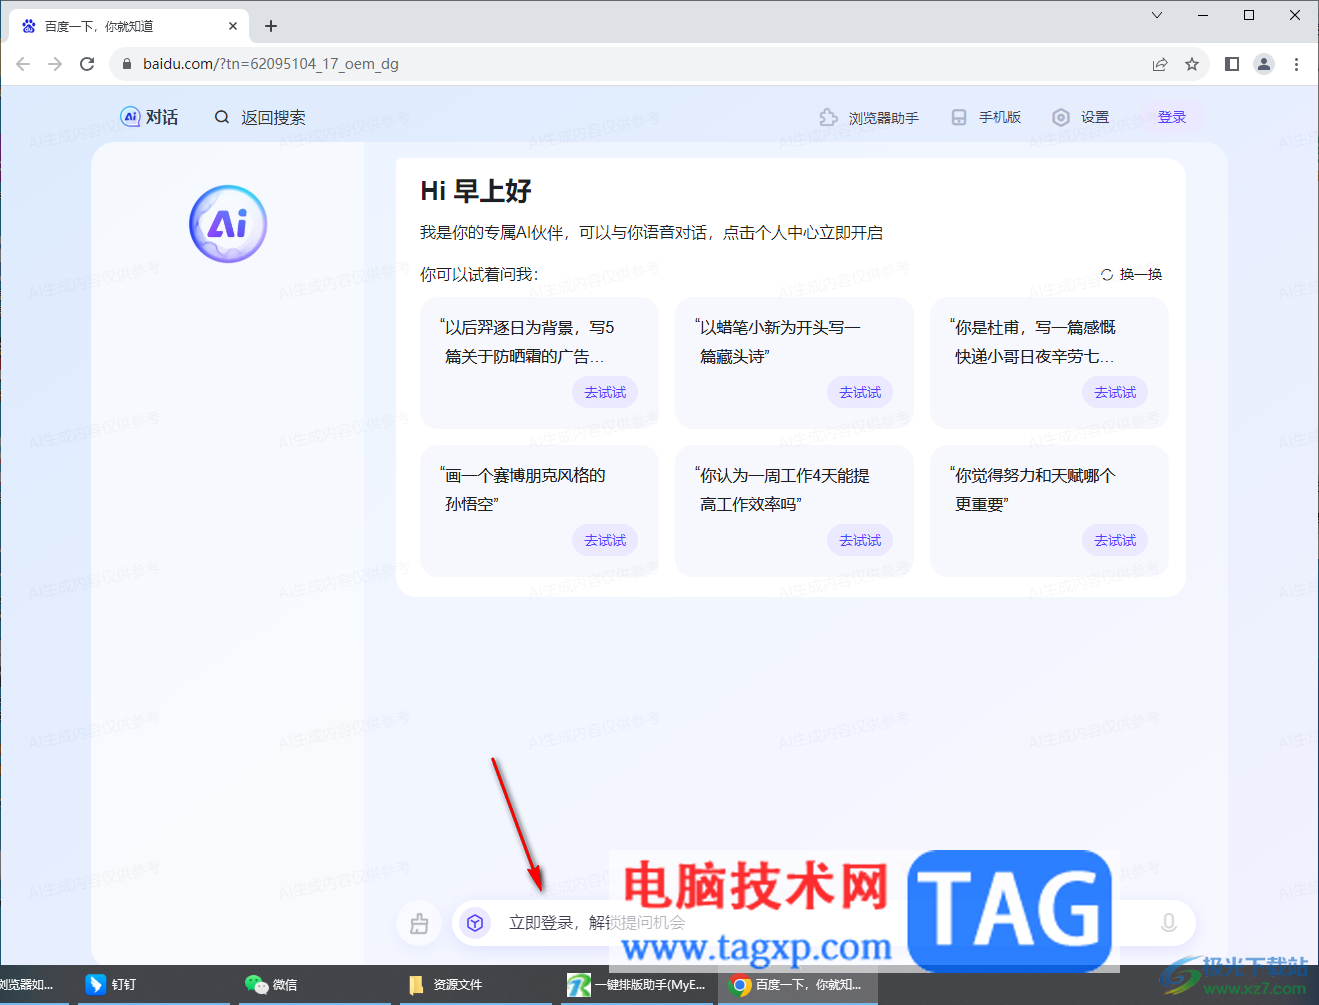Screen dimensions: 1319x1005
Task: Open the 浏览器助手 browser assistant
Action: [x=868, y=118]
